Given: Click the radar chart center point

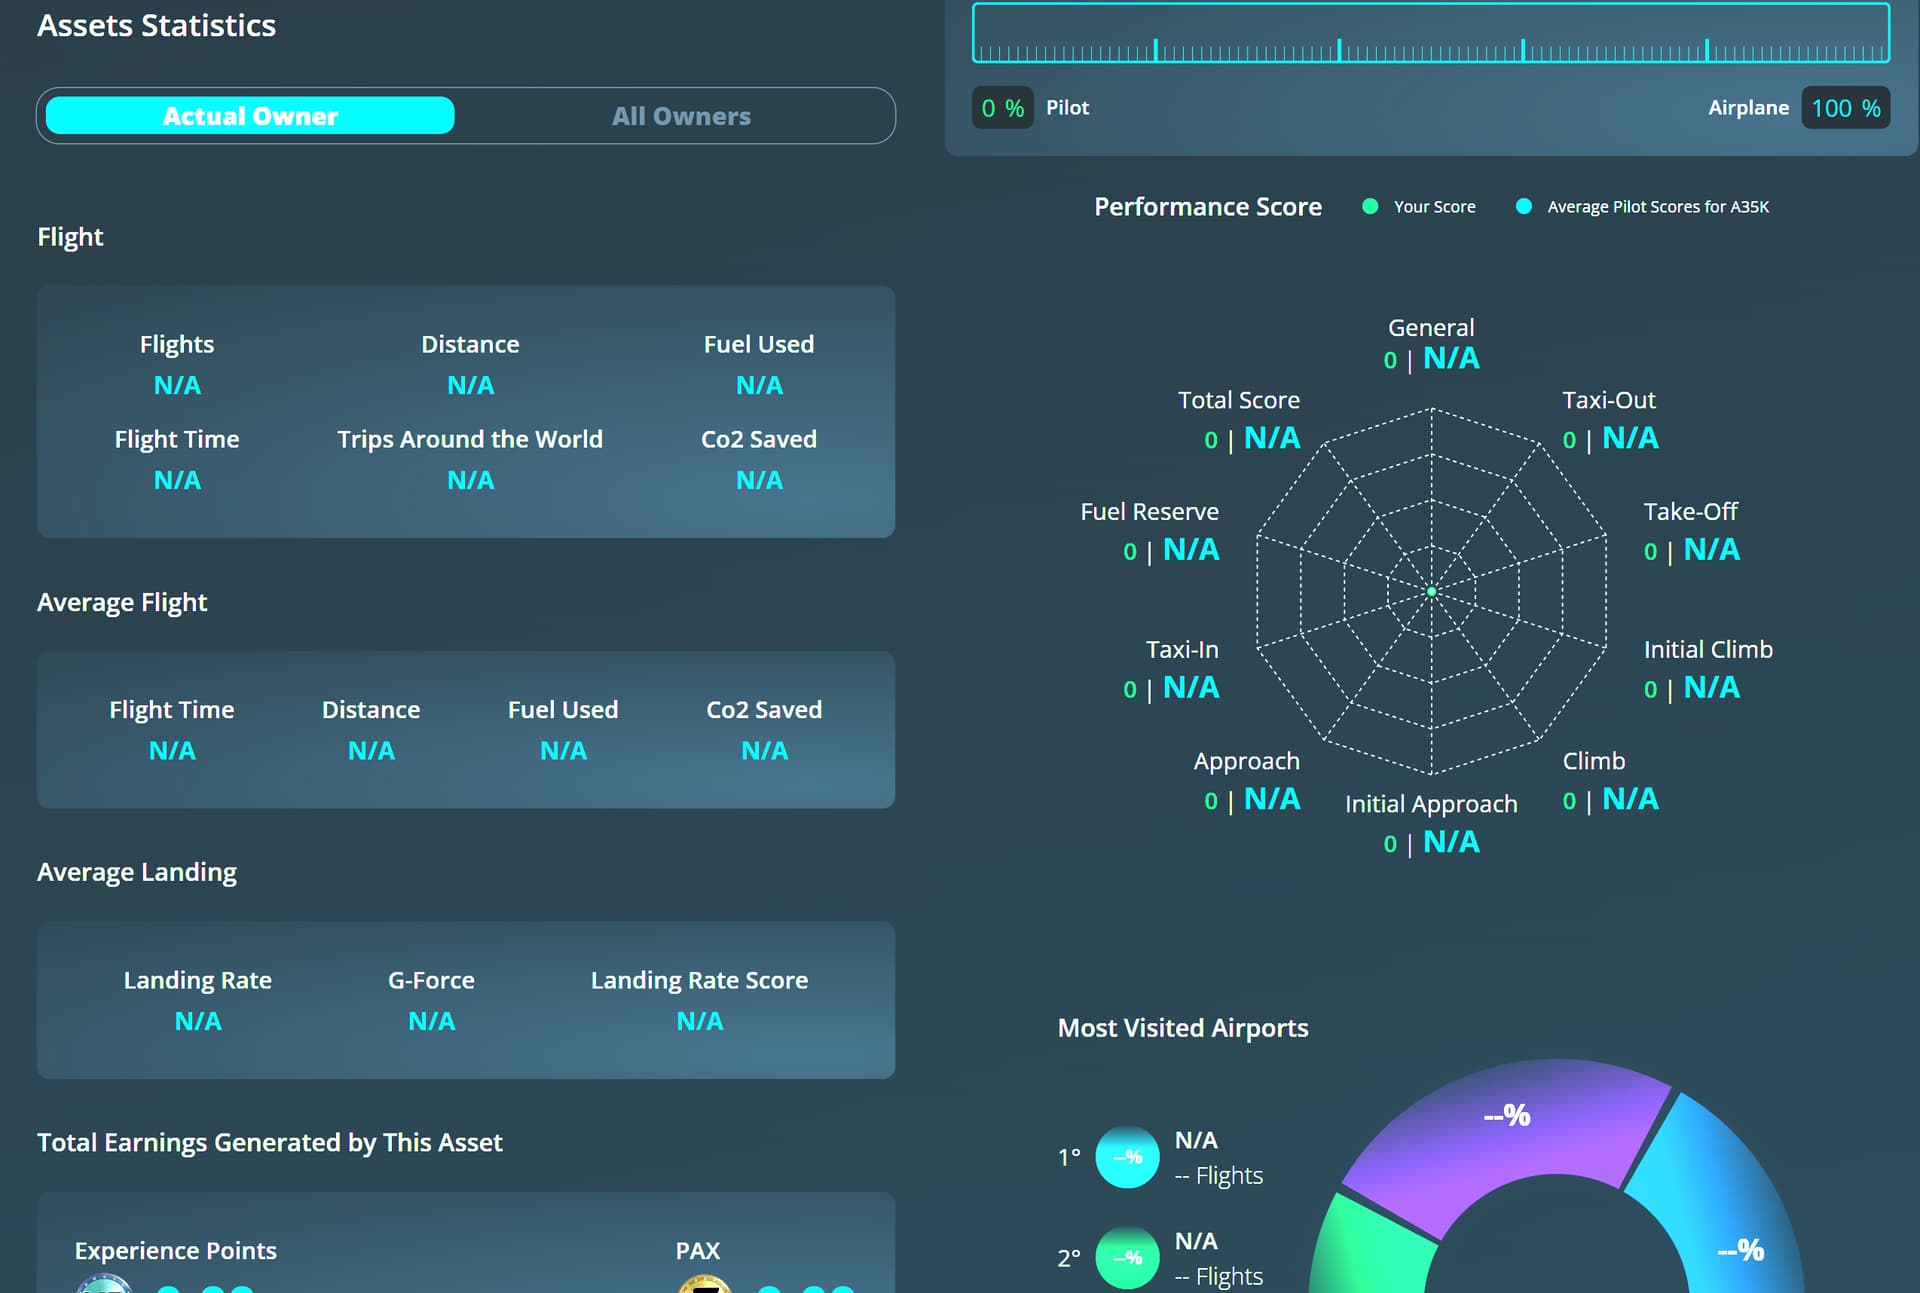Looking at the screenshot, I should (1431, 592).
